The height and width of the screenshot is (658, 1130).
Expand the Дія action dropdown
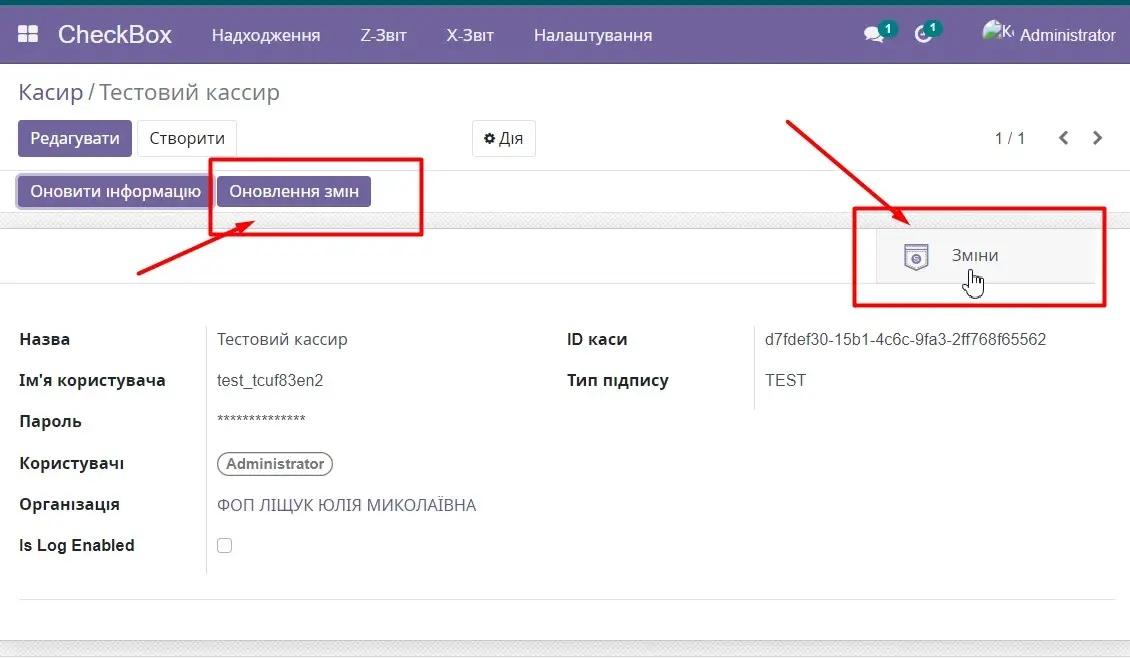pos(503,139)
